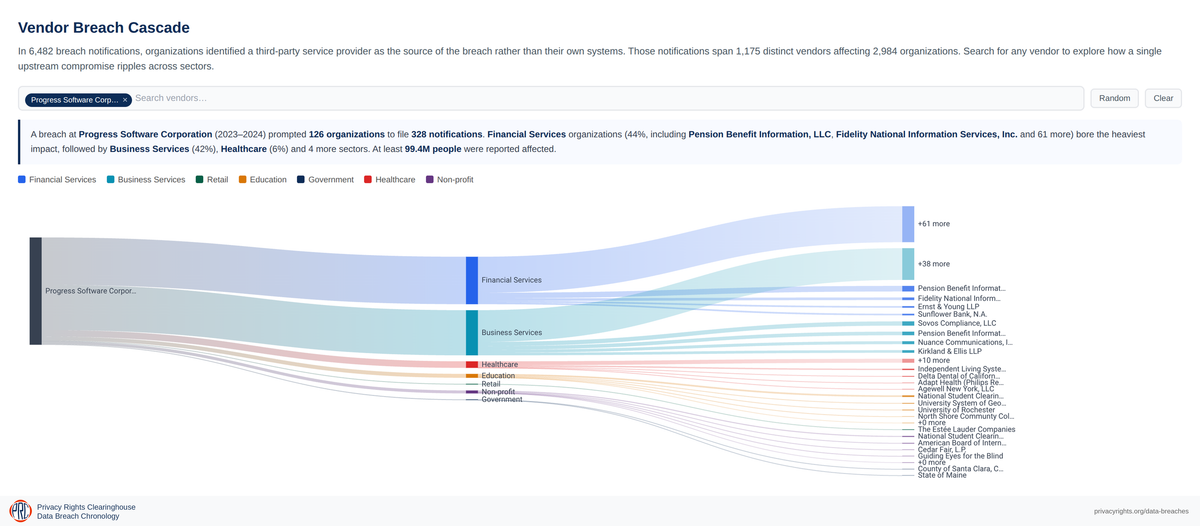Image resolution: width=1200 pixels, height=526 pixels.
Task: Click "Fidelity National Information Services, Inc." in summary
Action: pos(926,134)
